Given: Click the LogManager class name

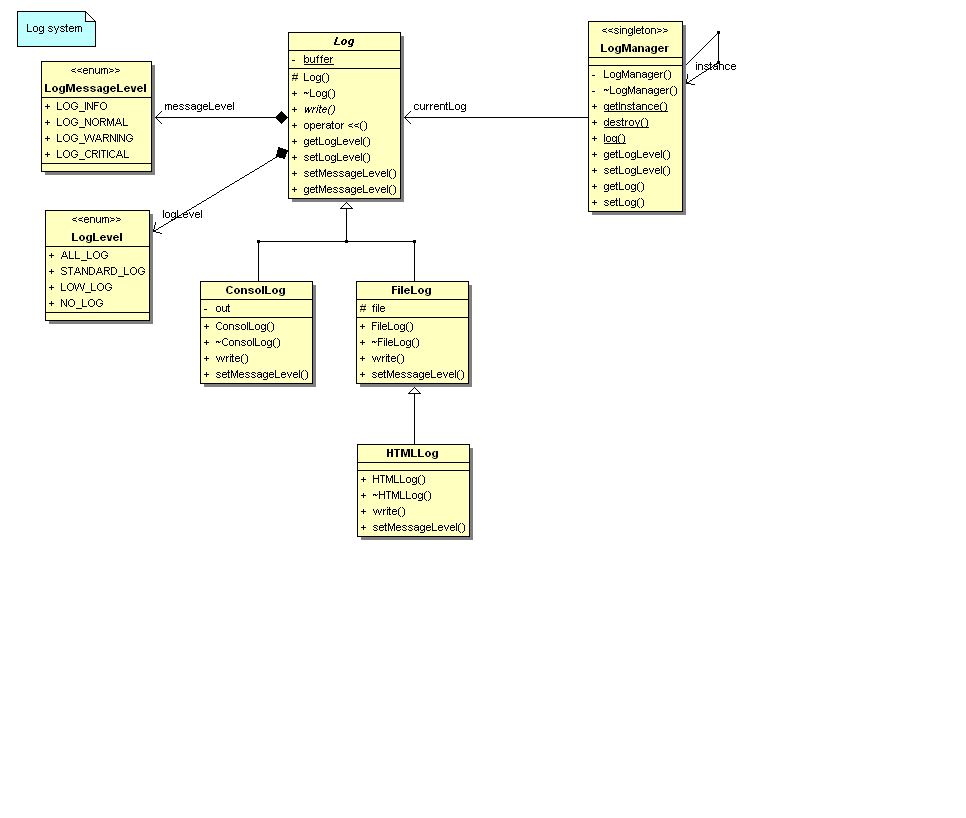Looking at the screenshot, I should tap(634, 48).
